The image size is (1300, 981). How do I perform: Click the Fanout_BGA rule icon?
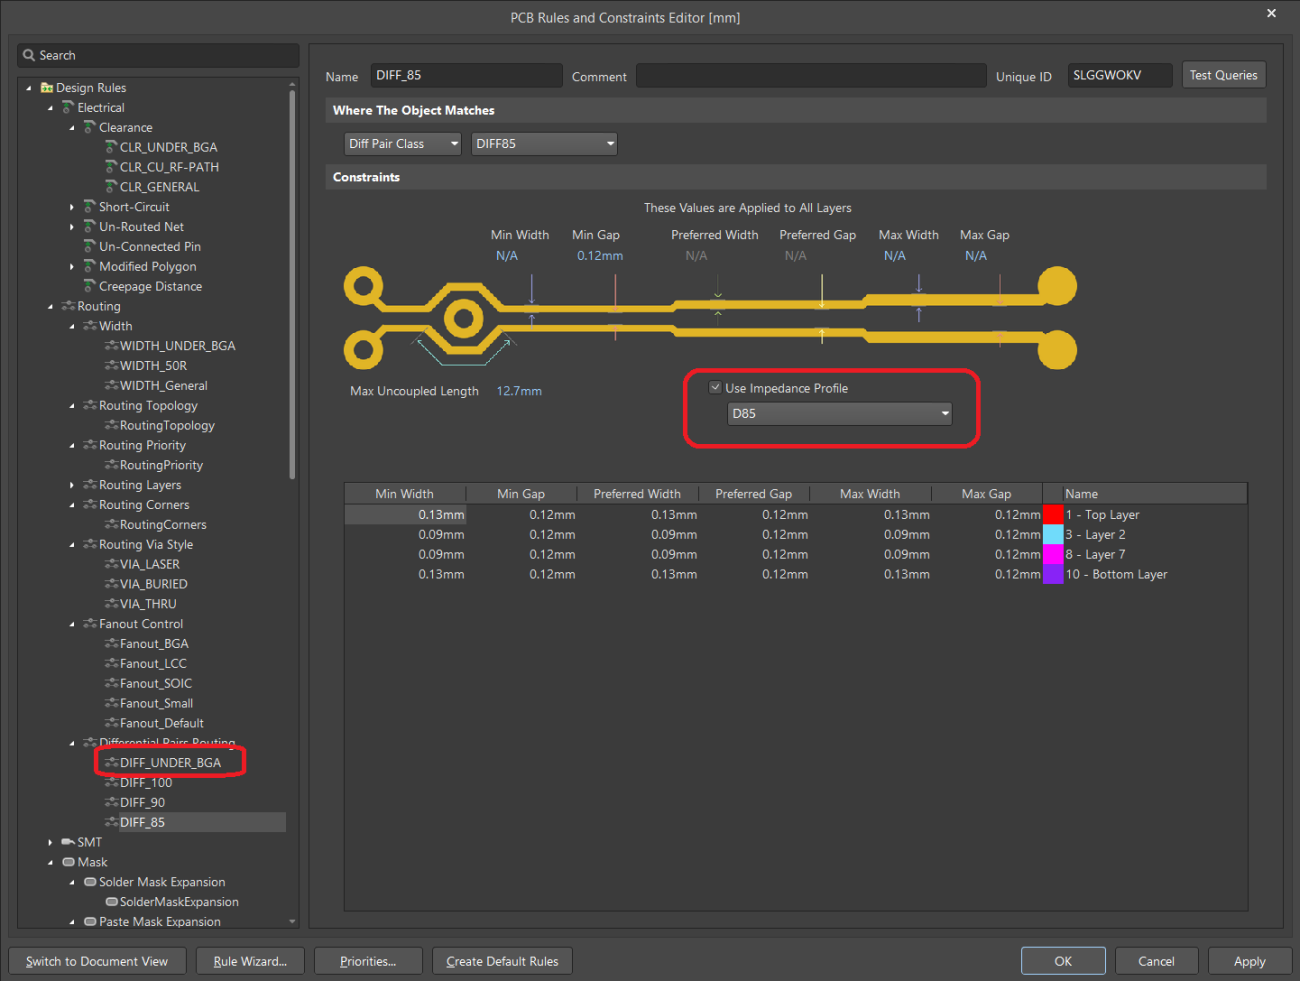pos(111,644)
